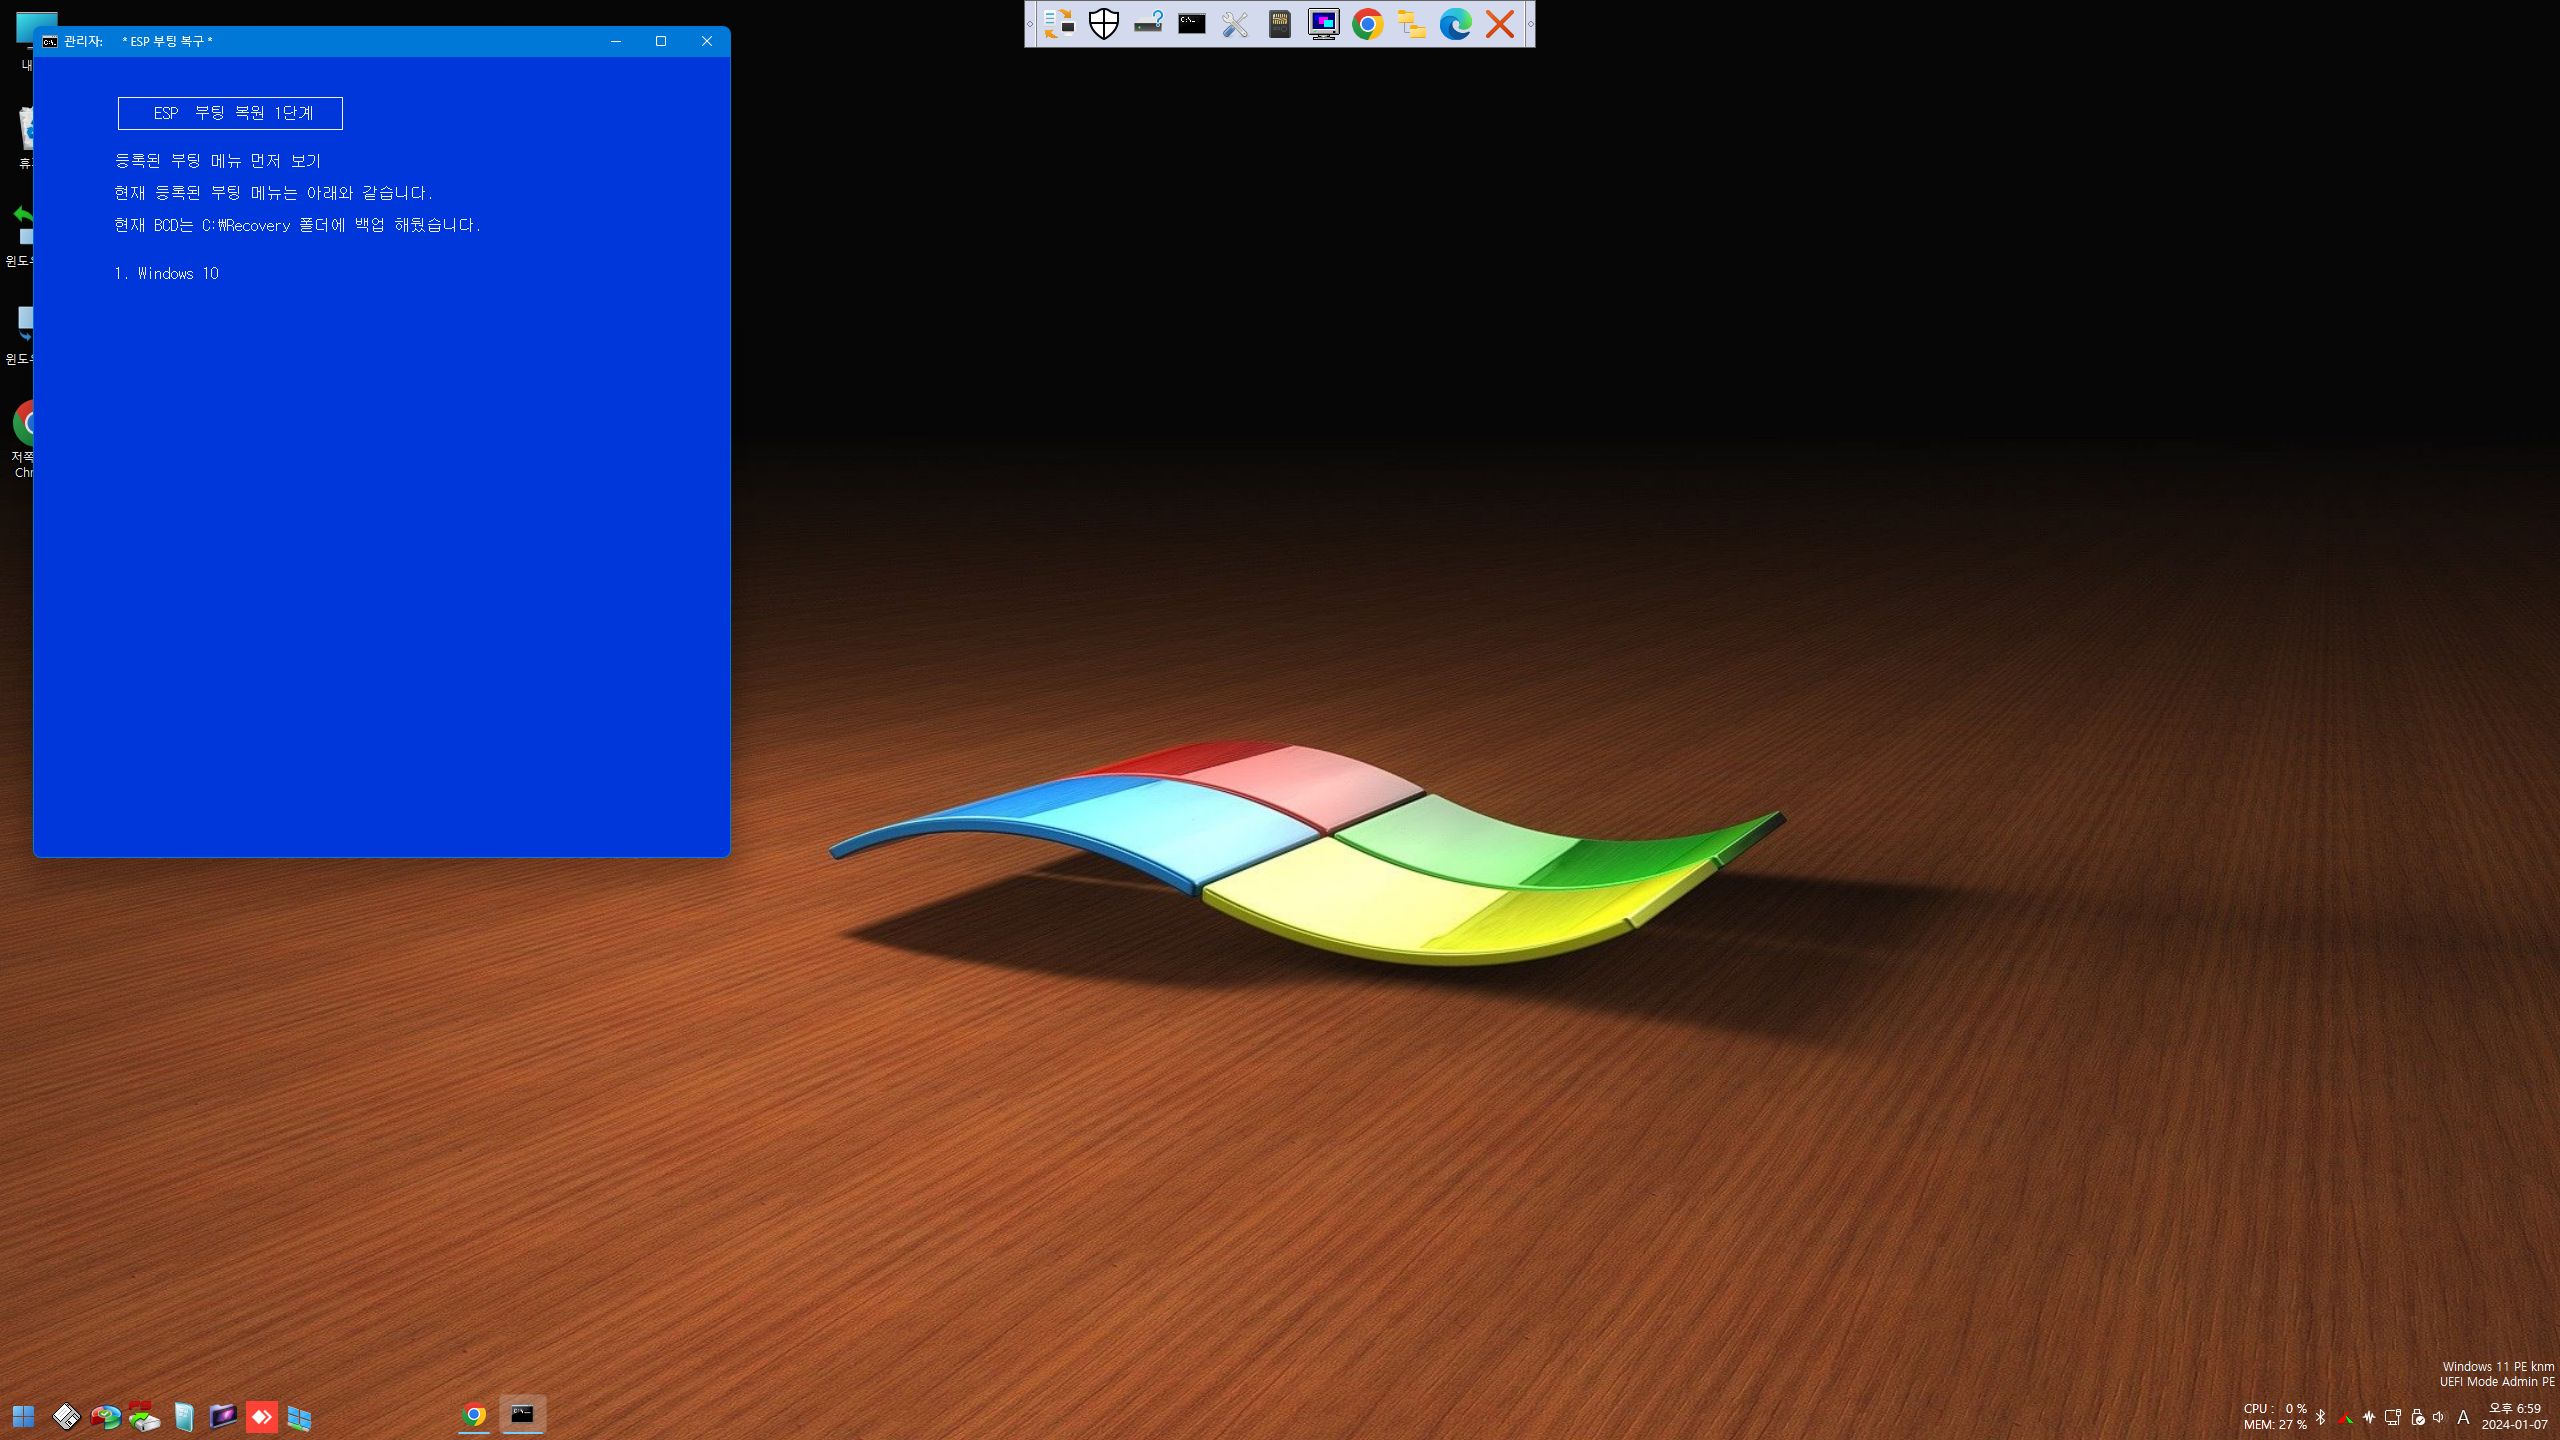Screen dimensions: 2560x1440
Task: Click the 'ESP 부팅 복원 1단계' header box
Action: tap(230, 113)
